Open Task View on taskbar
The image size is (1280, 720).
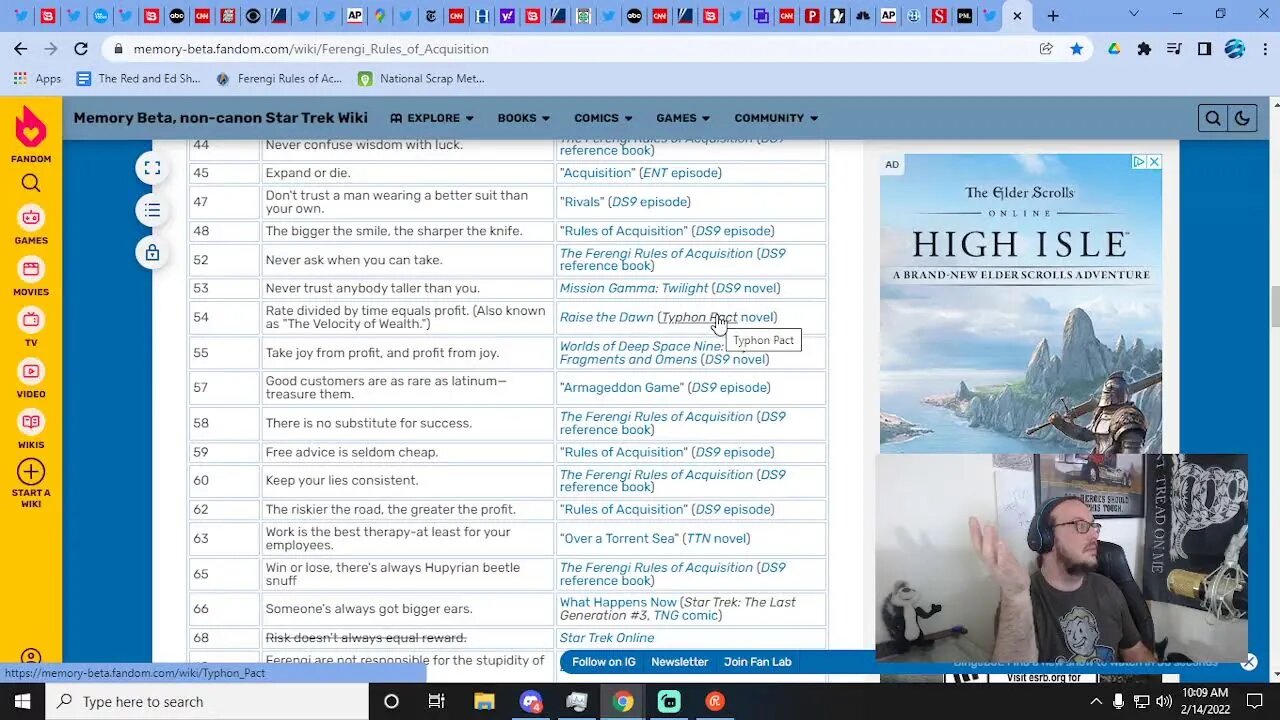pos(437,701)
